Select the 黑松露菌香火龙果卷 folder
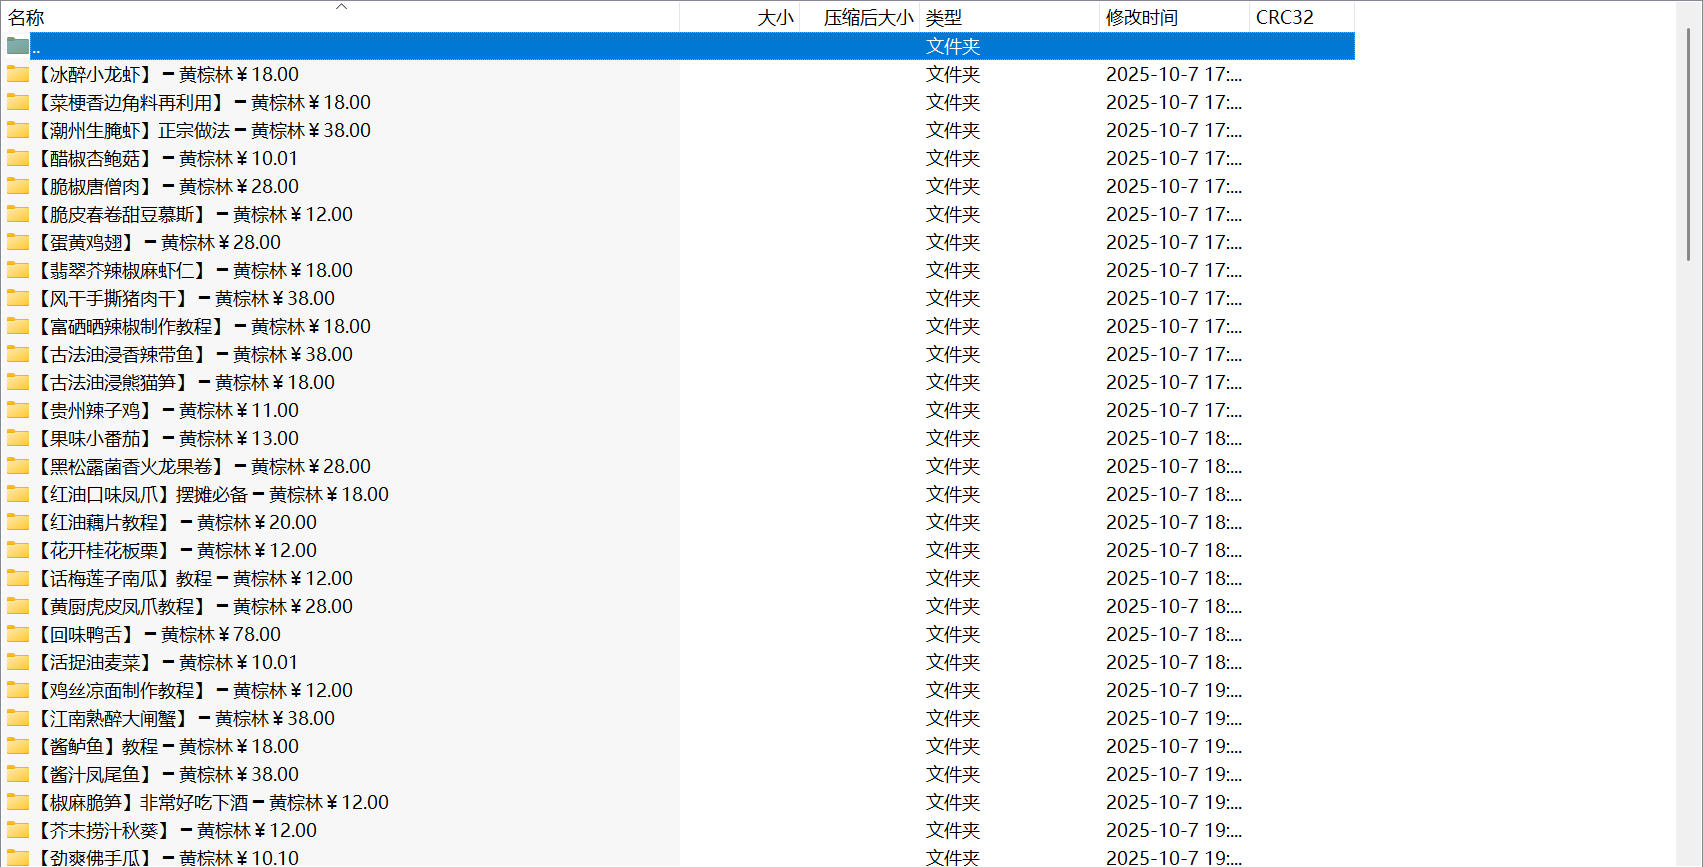The image size is (1703, 867). click(203, 466)
